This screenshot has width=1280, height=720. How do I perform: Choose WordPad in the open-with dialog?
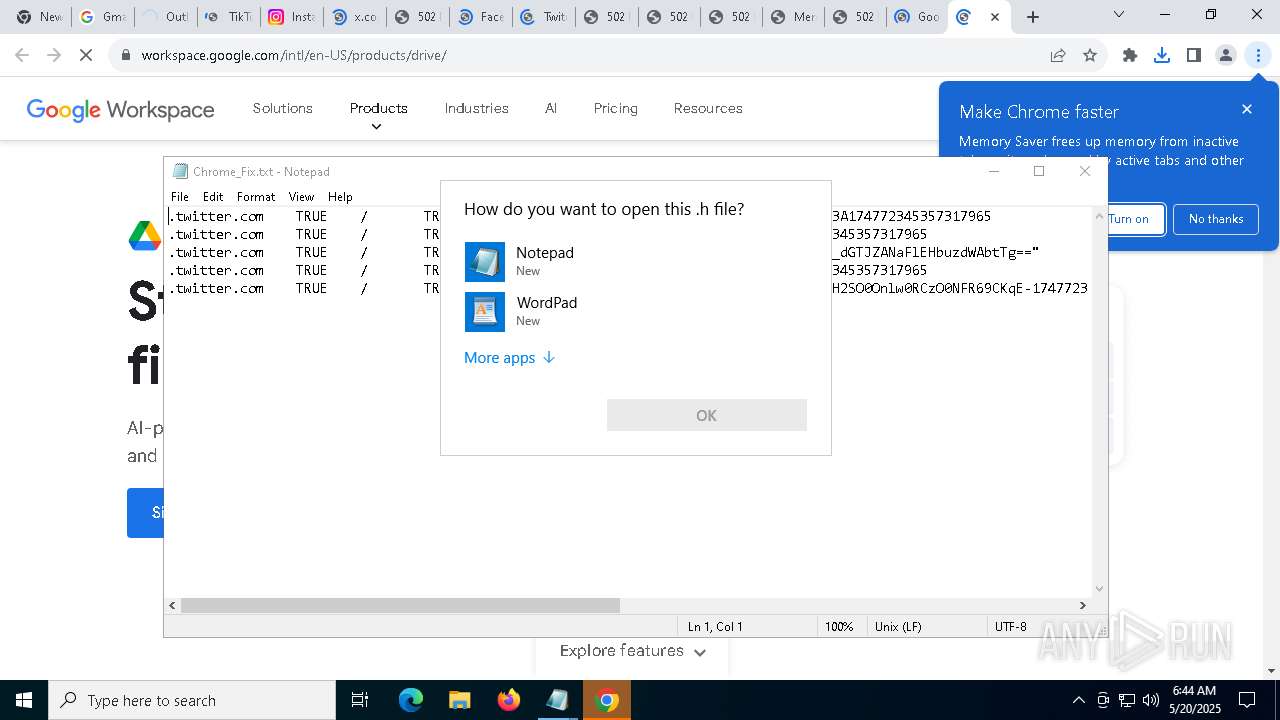(635, 312)
